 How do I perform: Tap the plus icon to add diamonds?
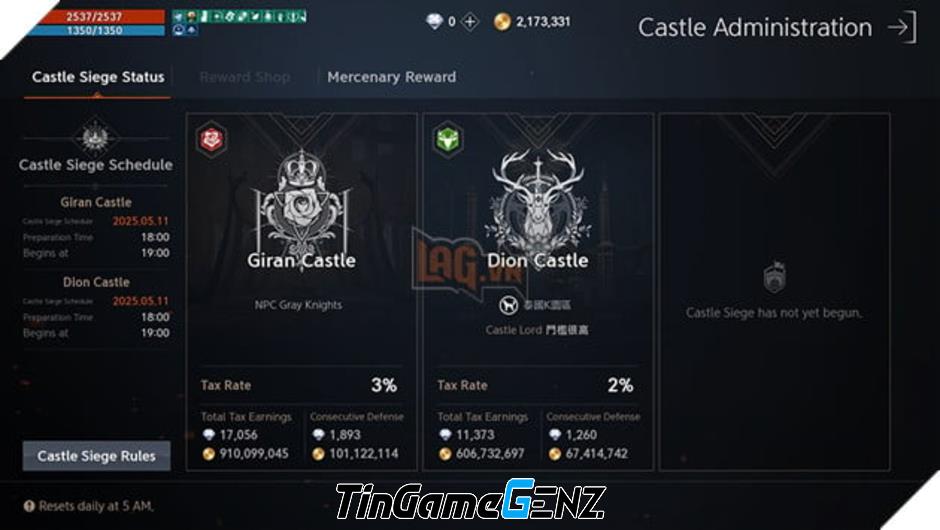click(470, 22)
